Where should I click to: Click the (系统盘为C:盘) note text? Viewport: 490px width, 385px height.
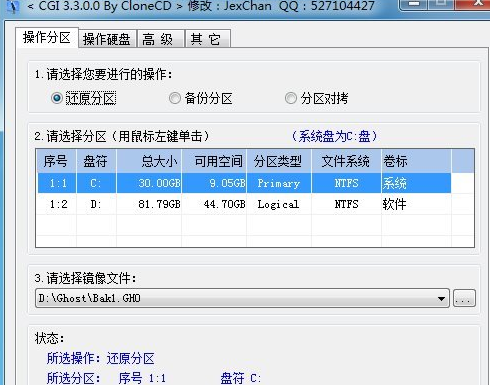point(334,136)
